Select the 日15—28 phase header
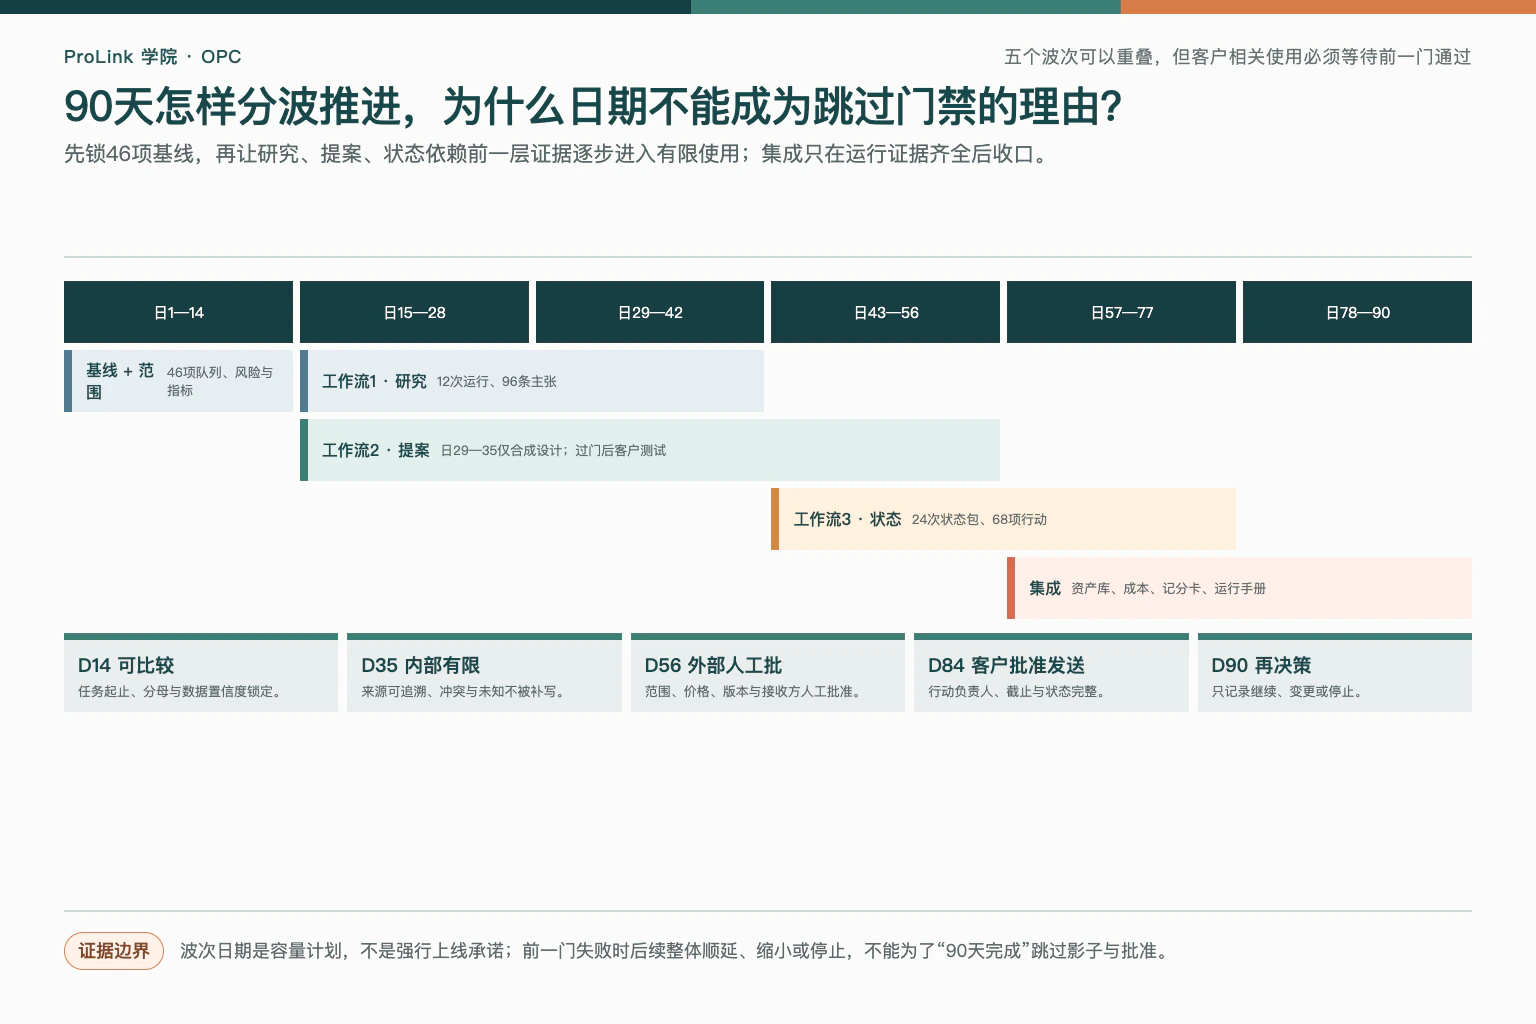The image size is (1536, 1024). click(x=414, y=312)
